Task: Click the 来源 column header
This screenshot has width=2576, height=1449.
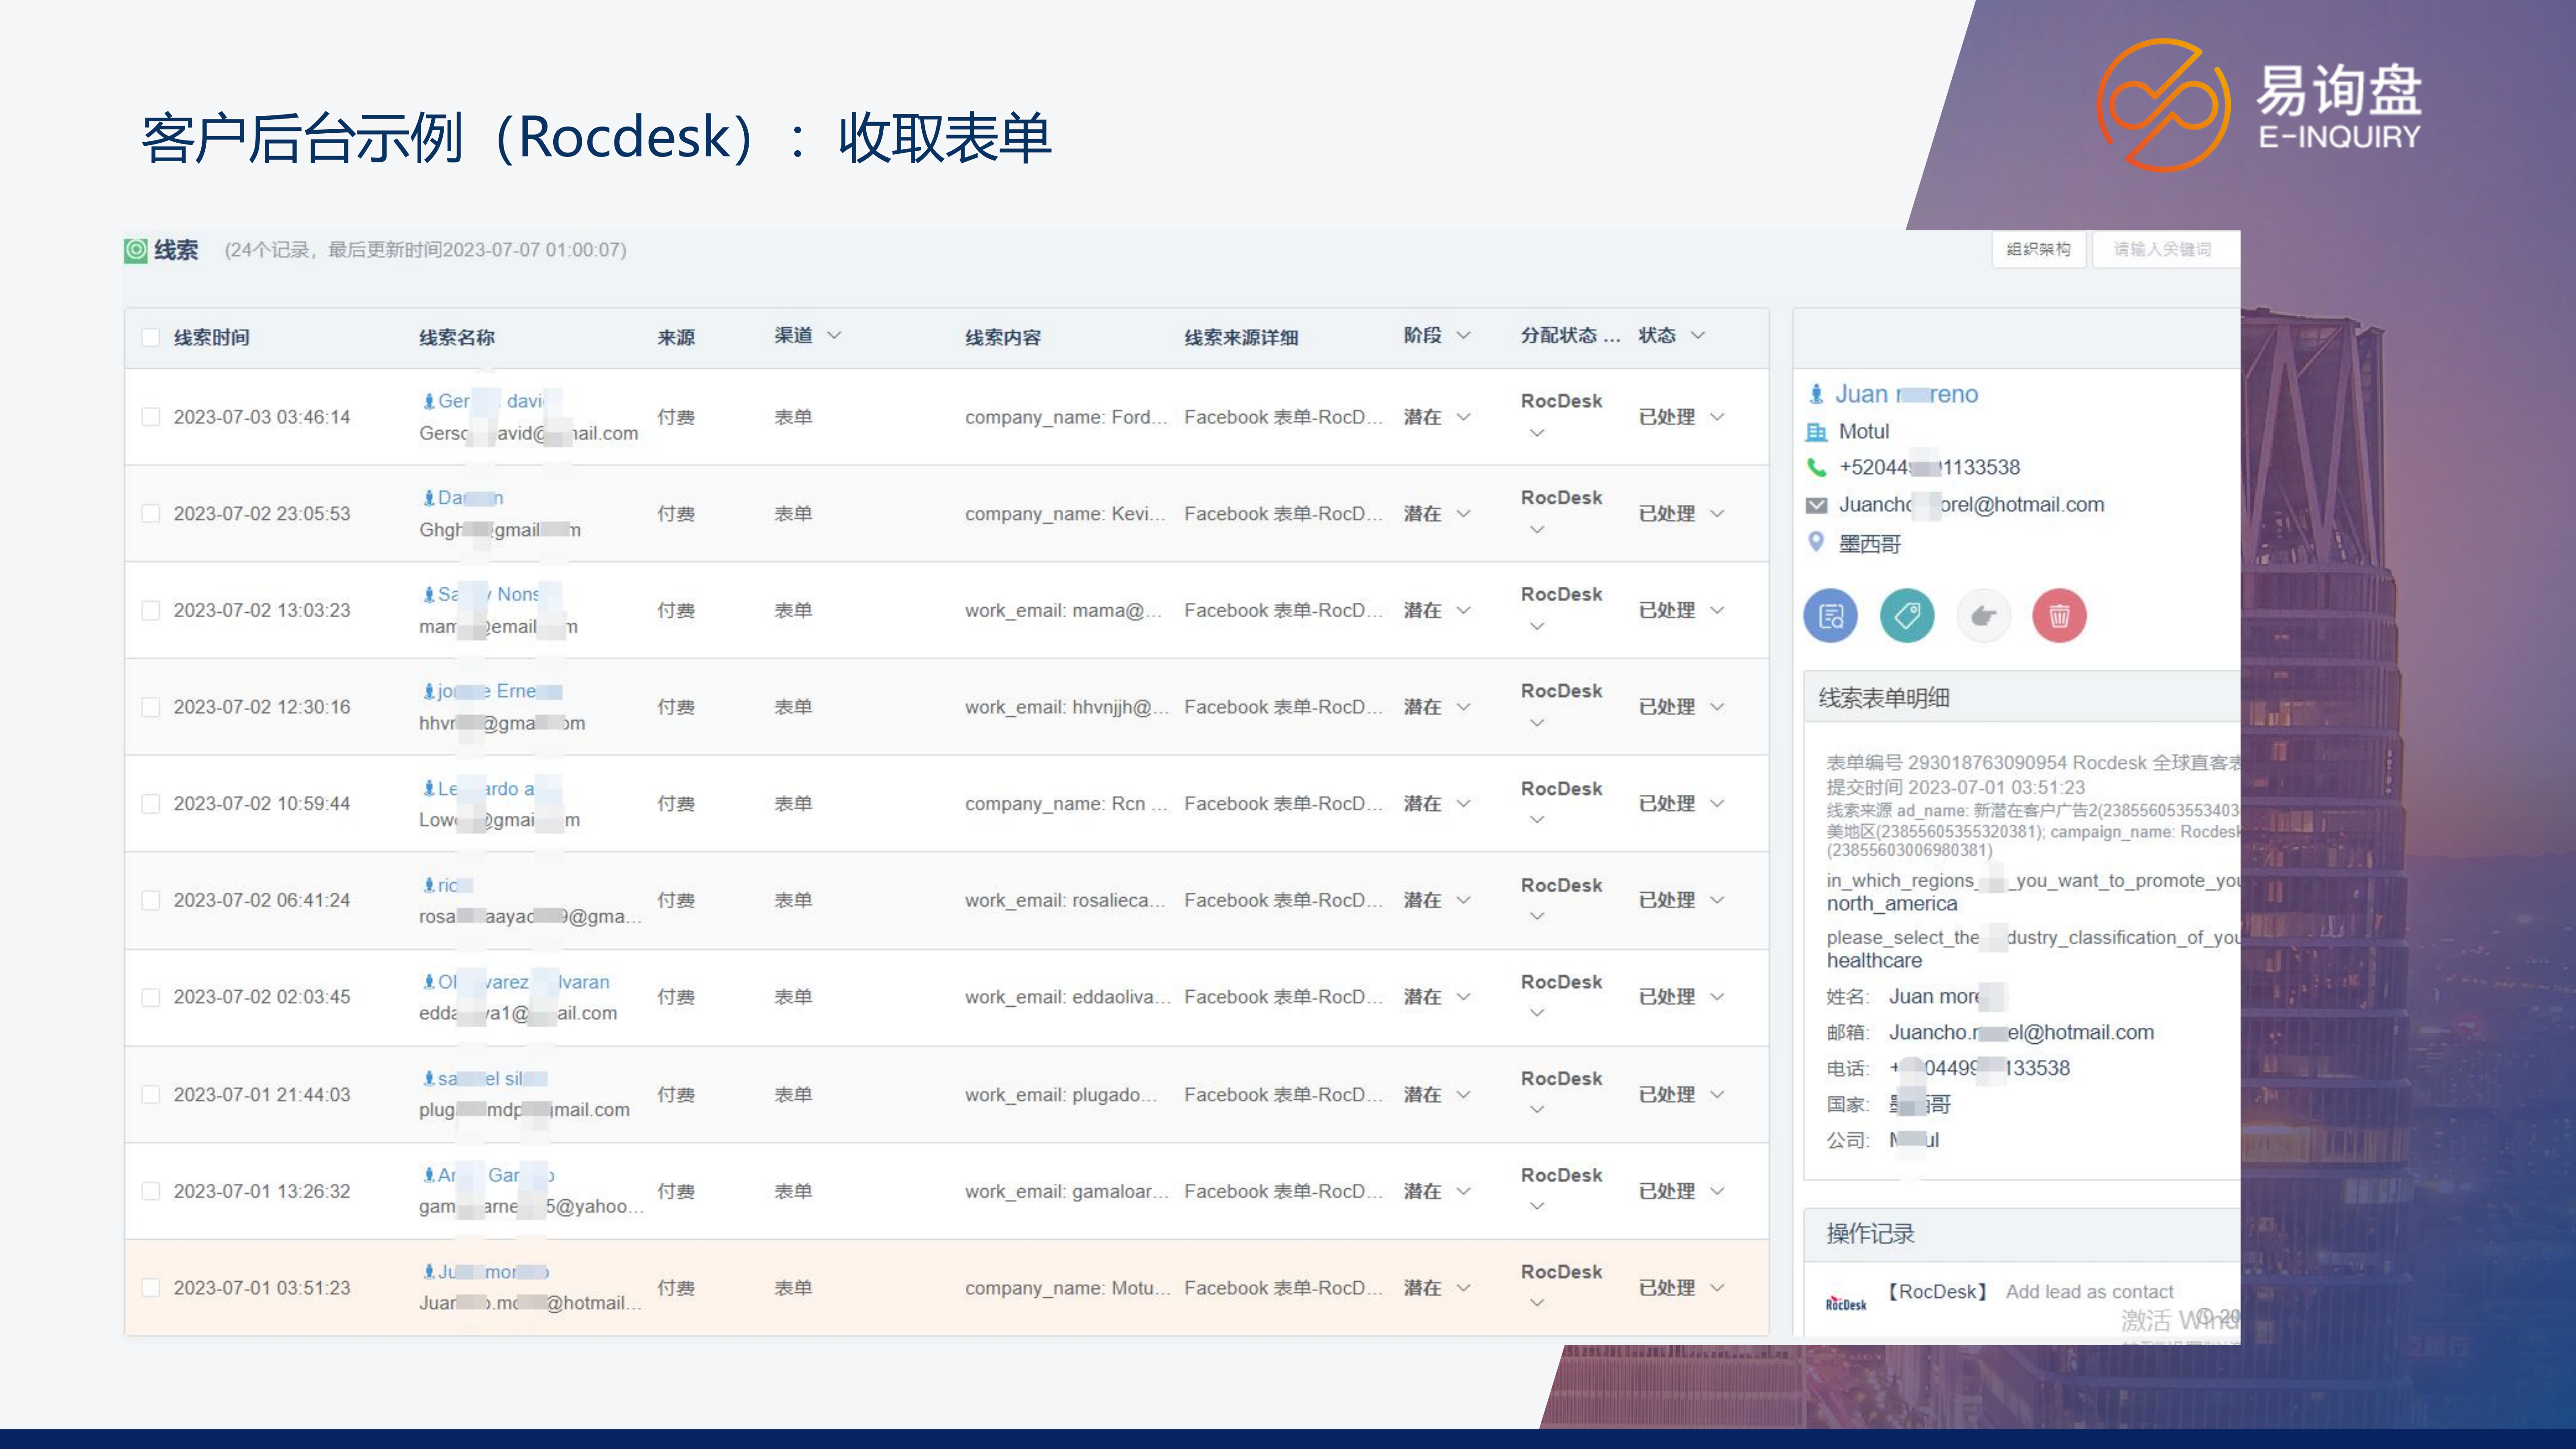Action: point(676,338)
